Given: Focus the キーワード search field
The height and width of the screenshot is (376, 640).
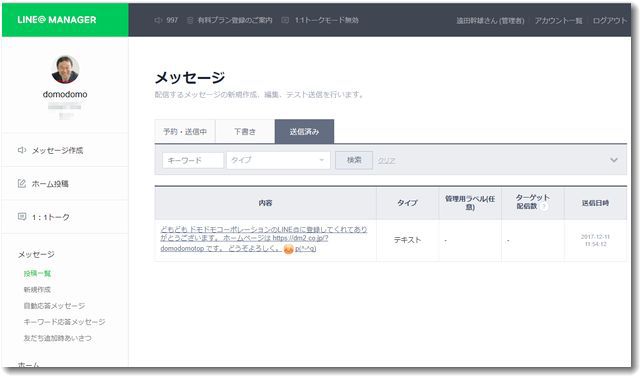Looking at the screenshot, I should [x=193, y=160].
